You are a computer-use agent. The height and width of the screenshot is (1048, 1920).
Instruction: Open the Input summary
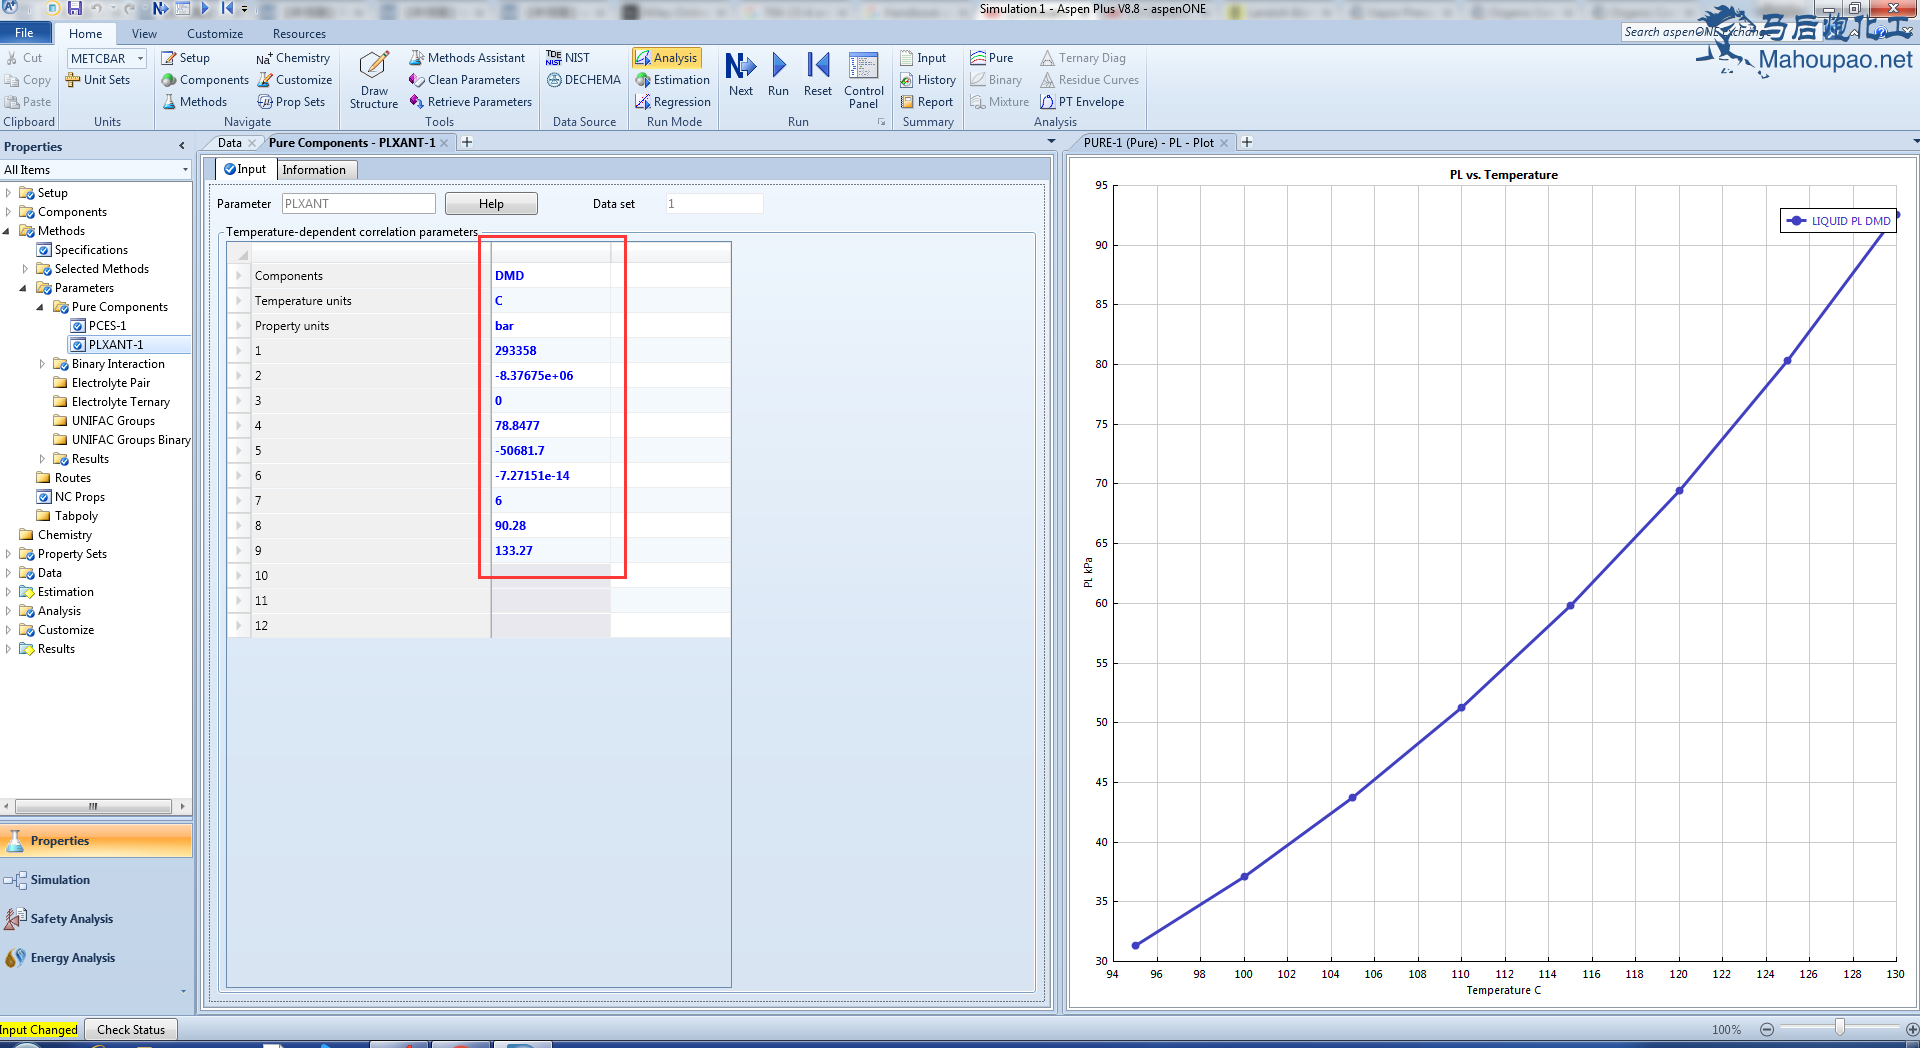922,58
